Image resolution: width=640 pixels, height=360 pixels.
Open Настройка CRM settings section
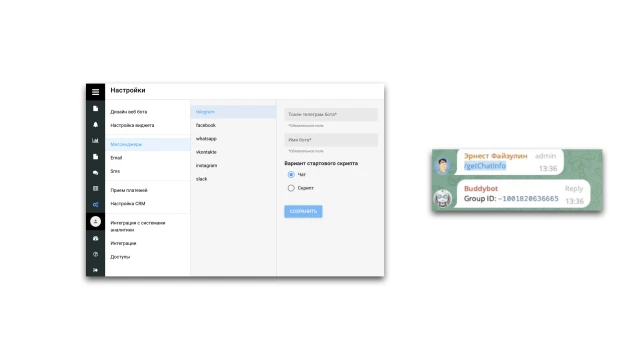click(128, 204)
